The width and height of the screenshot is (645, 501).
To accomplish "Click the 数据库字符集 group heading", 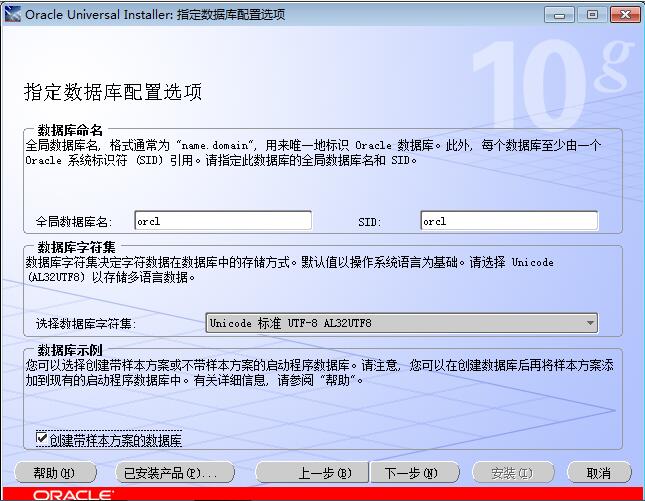I will pos(77,247).
